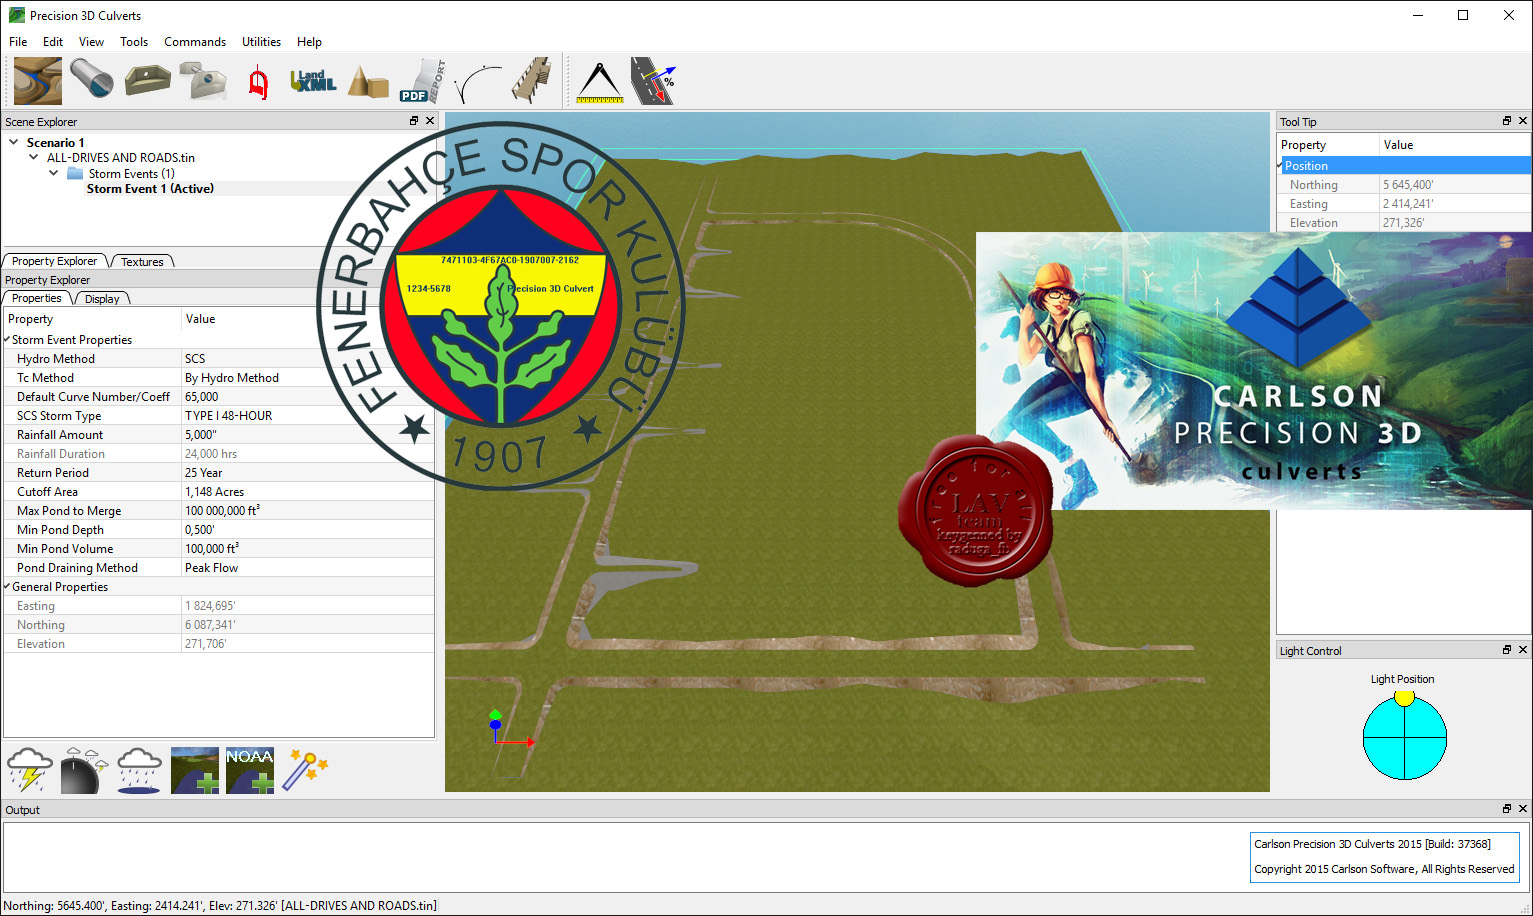The width and height of the screenshot is (1533, 916).
Task: Click the cone and cube primitives icon
Action: point(368,82)
